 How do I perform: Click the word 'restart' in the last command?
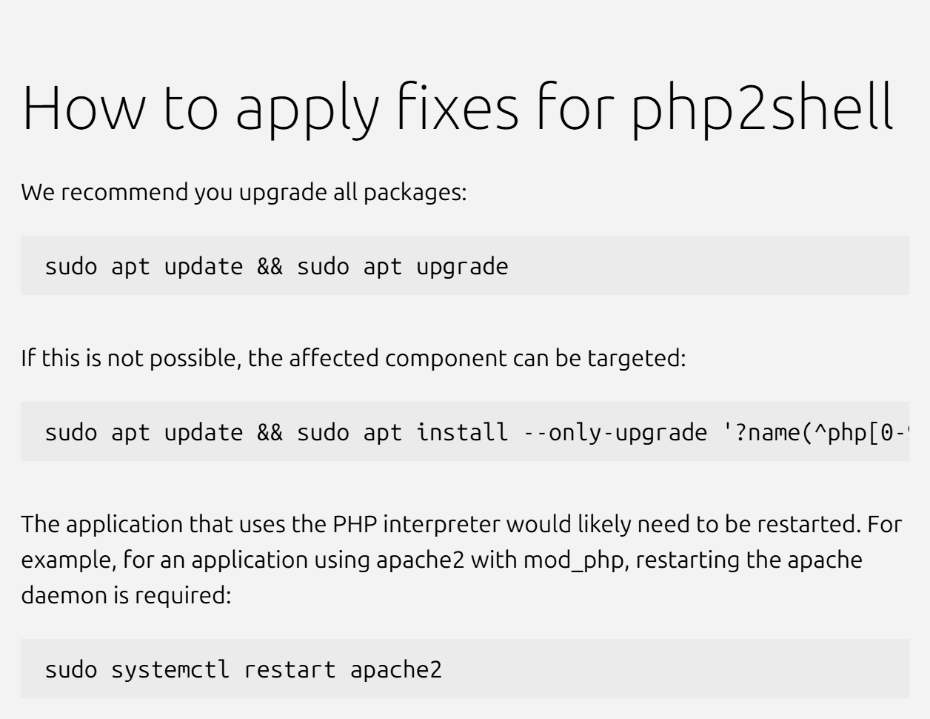click(x=290, y=670)
